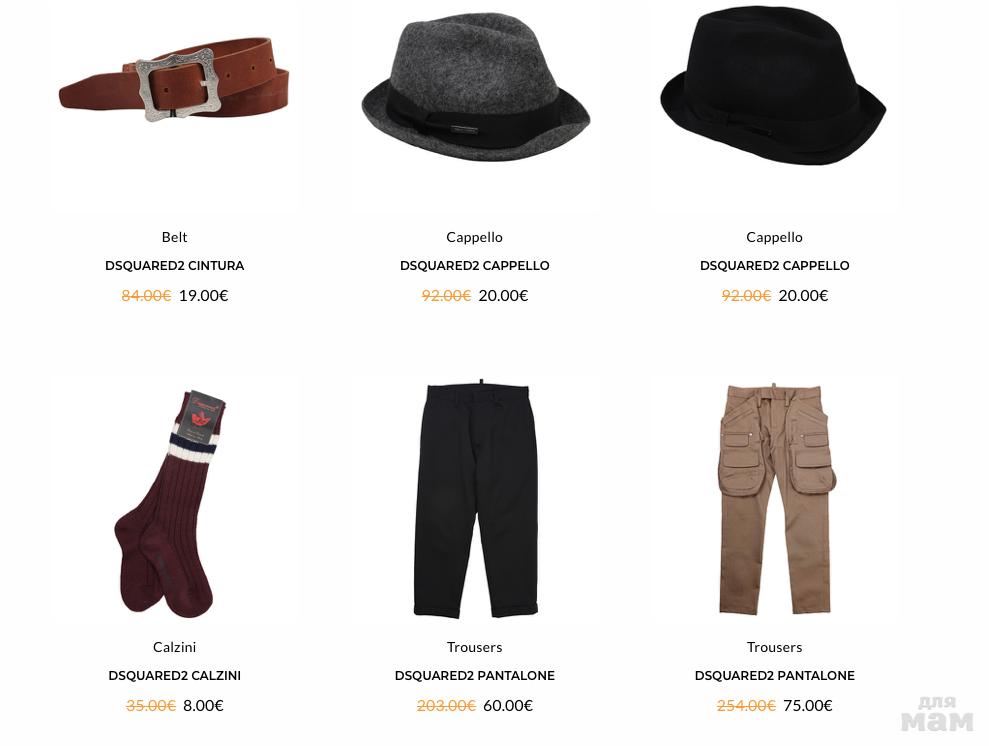Click the 8.00€ socks sale price
989x746 pixels.
pos(203,705)
